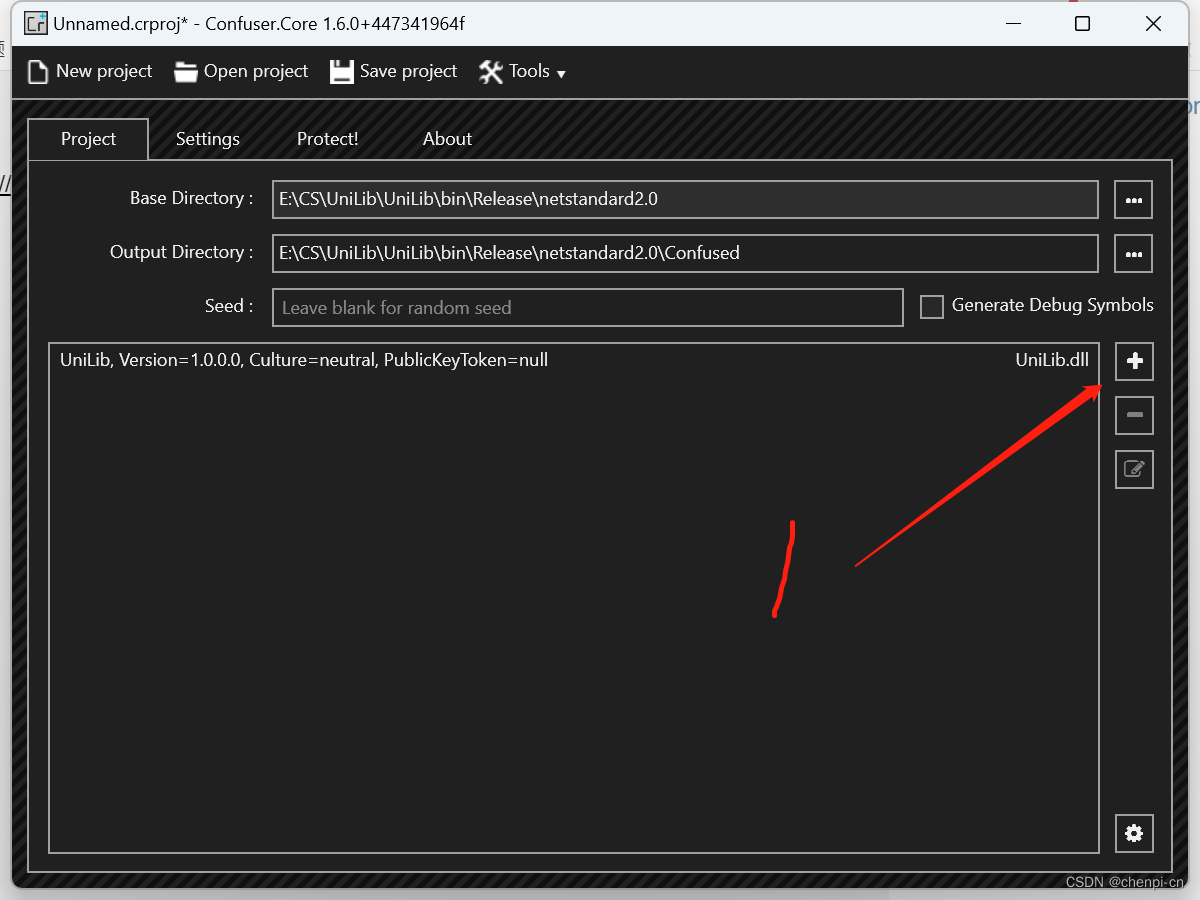Open advanced options with the gear icon
The image size is (1200, 900).
click(x=1134, y=833)
